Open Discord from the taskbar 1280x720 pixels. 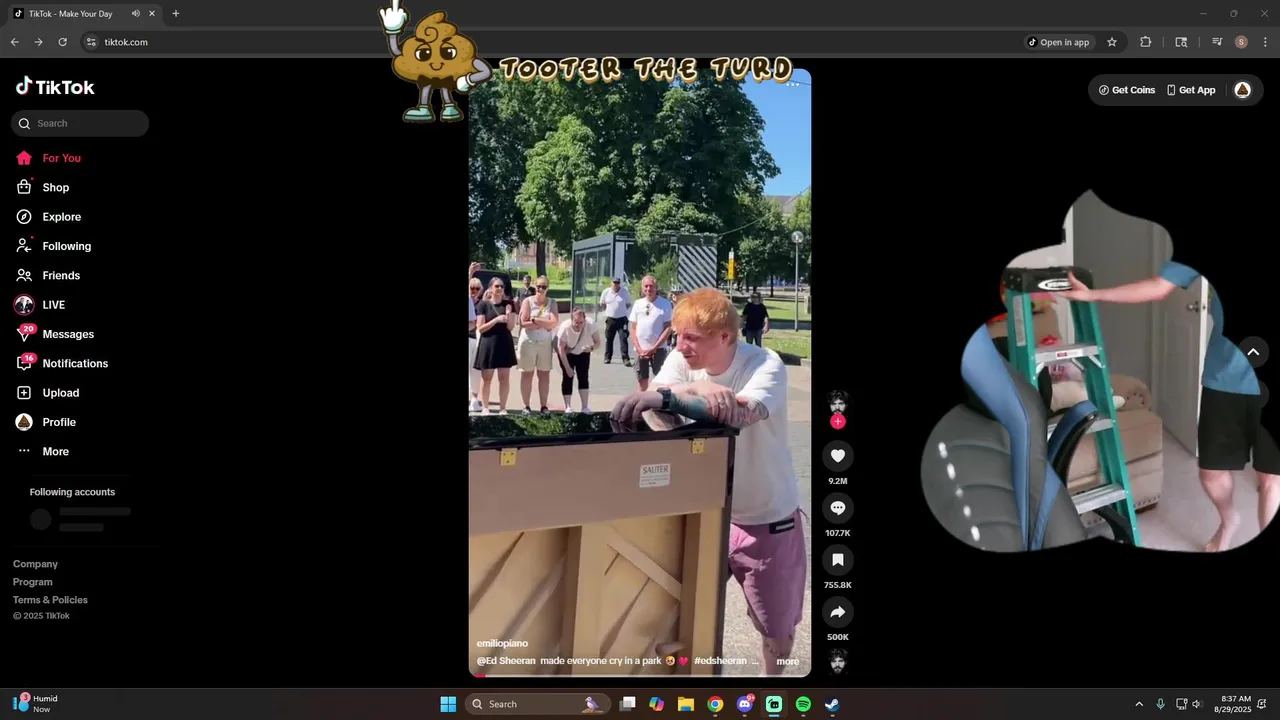(744, 704)
